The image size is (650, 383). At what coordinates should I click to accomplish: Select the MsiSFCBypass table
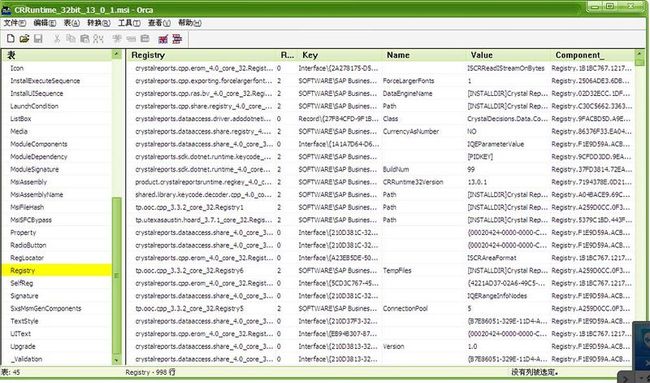click(x=31, y=220)
